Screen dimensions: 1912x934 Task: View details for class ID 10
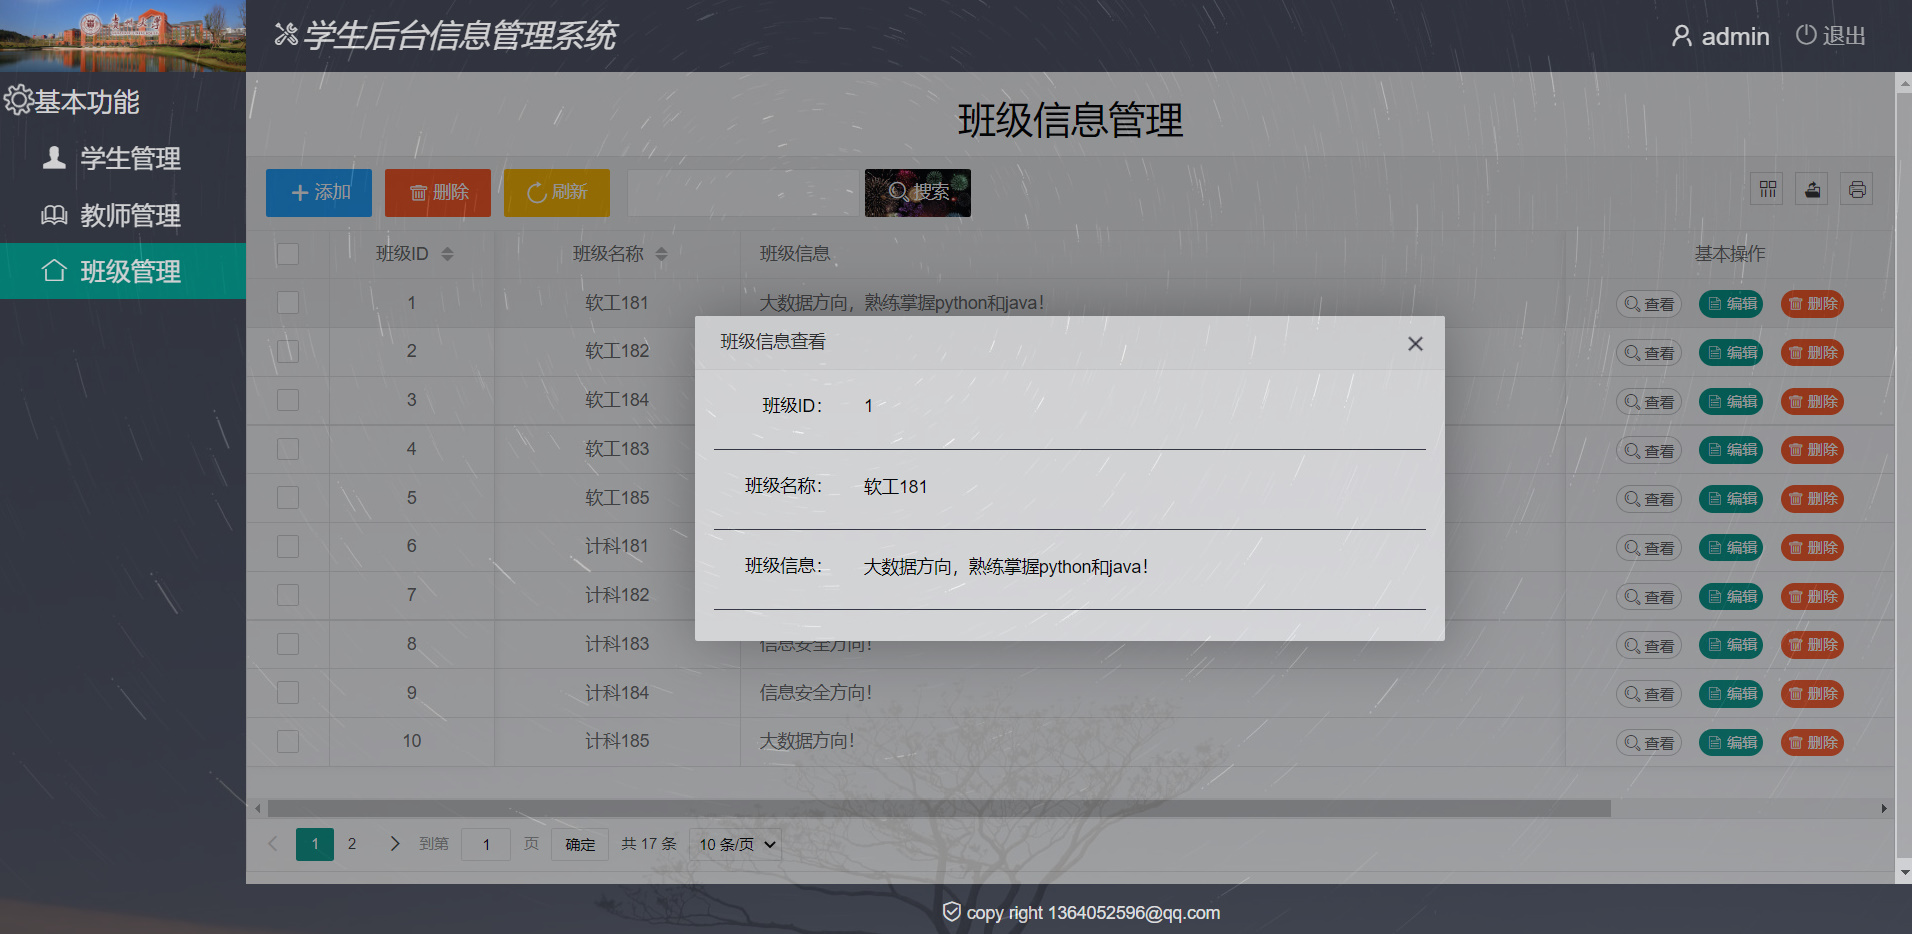pos(1649,743)
